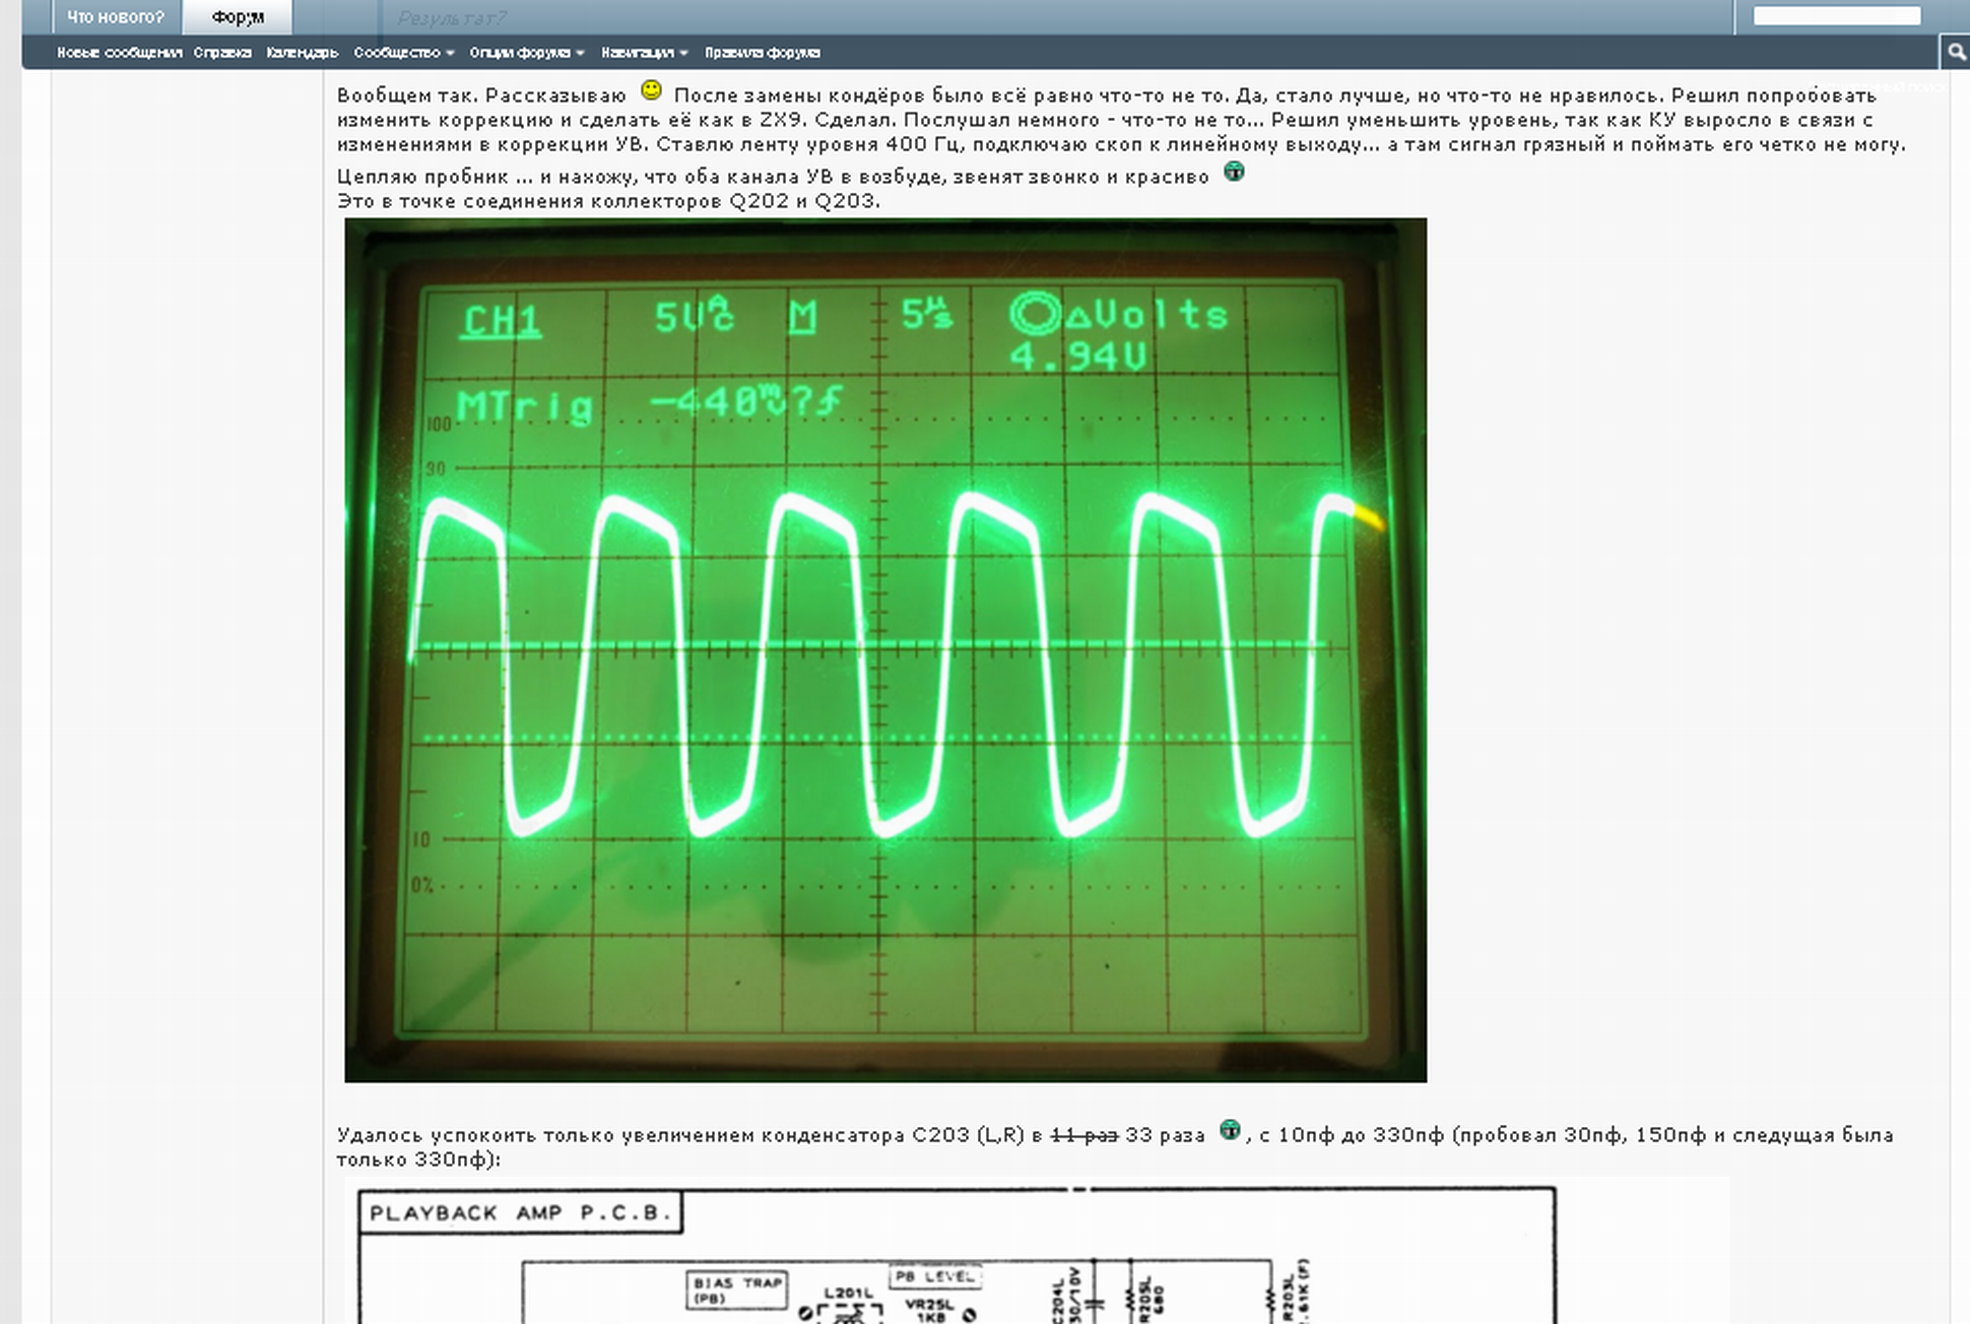
Task: Click the 'Навигация' dropdown arrow
Action: [x=684, y=53]
